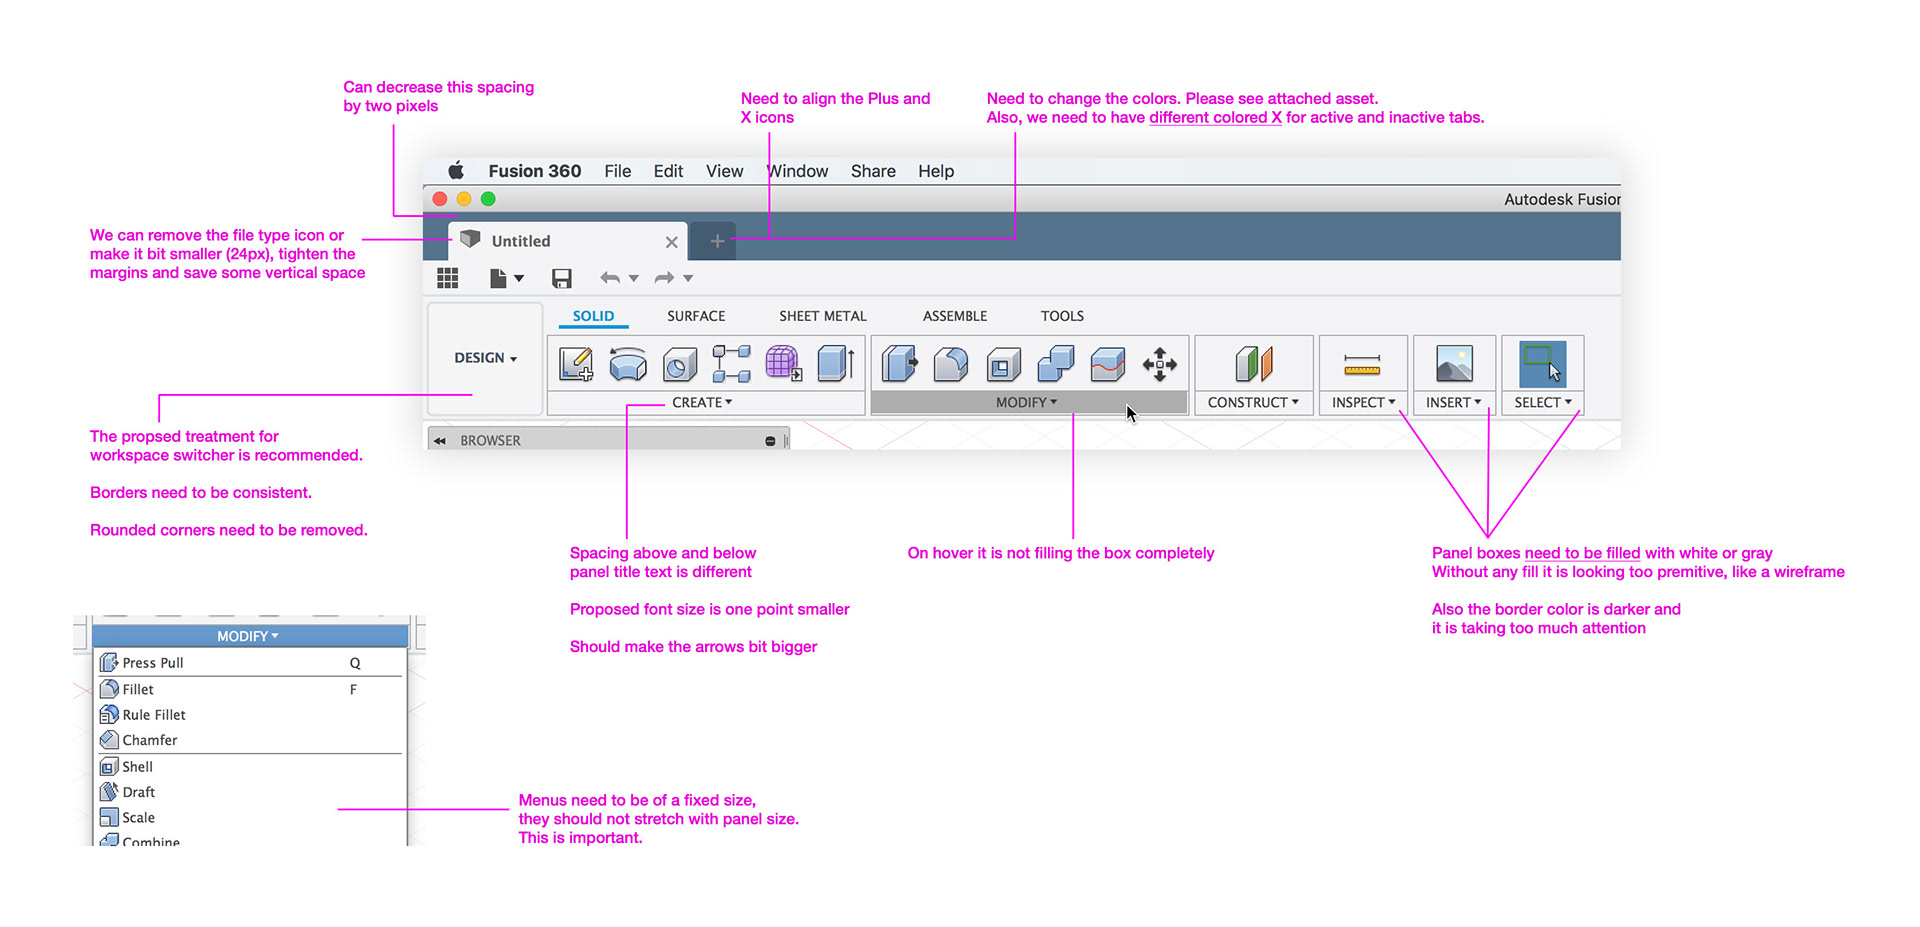This screenshot has width=1920, height=927.
Task: Click the Insert image icon
Action: (x=1454, y=364)
